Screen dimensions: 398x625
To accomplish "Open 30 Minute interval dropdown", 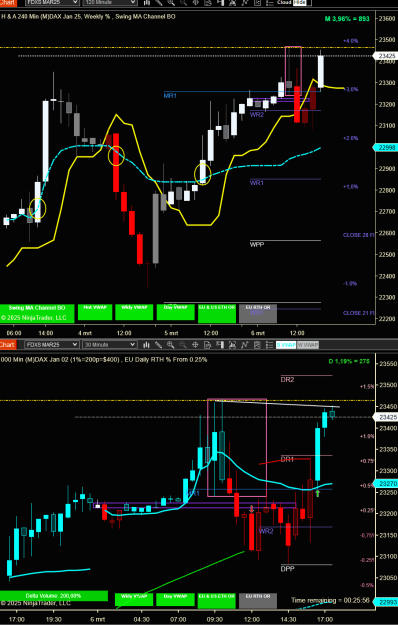I will 110,345.
